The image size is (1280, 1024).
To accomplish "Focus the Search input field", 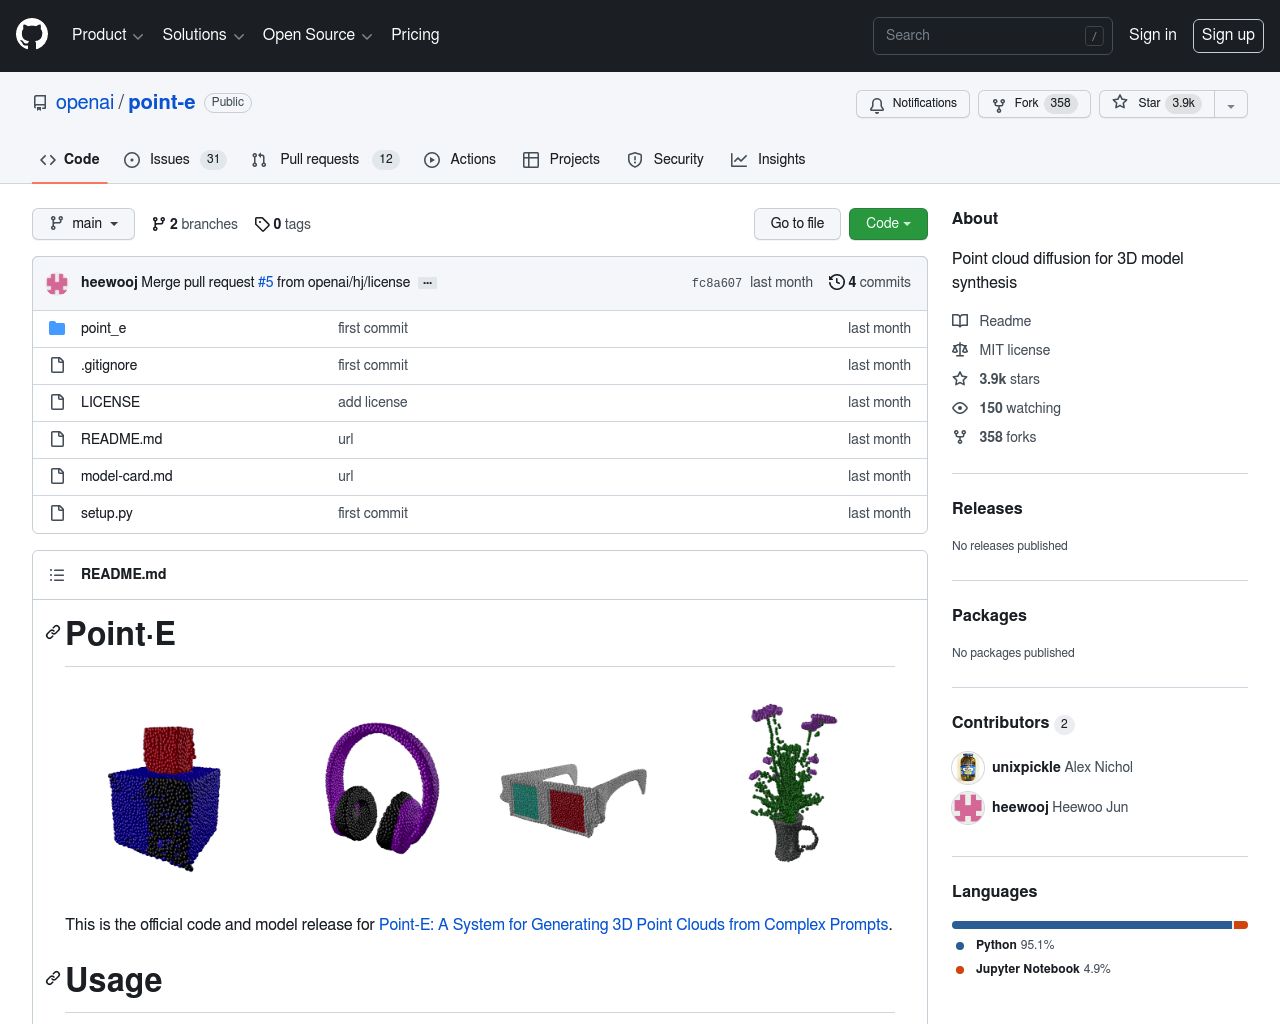I will pyautogui.click(x=992, y=36).
